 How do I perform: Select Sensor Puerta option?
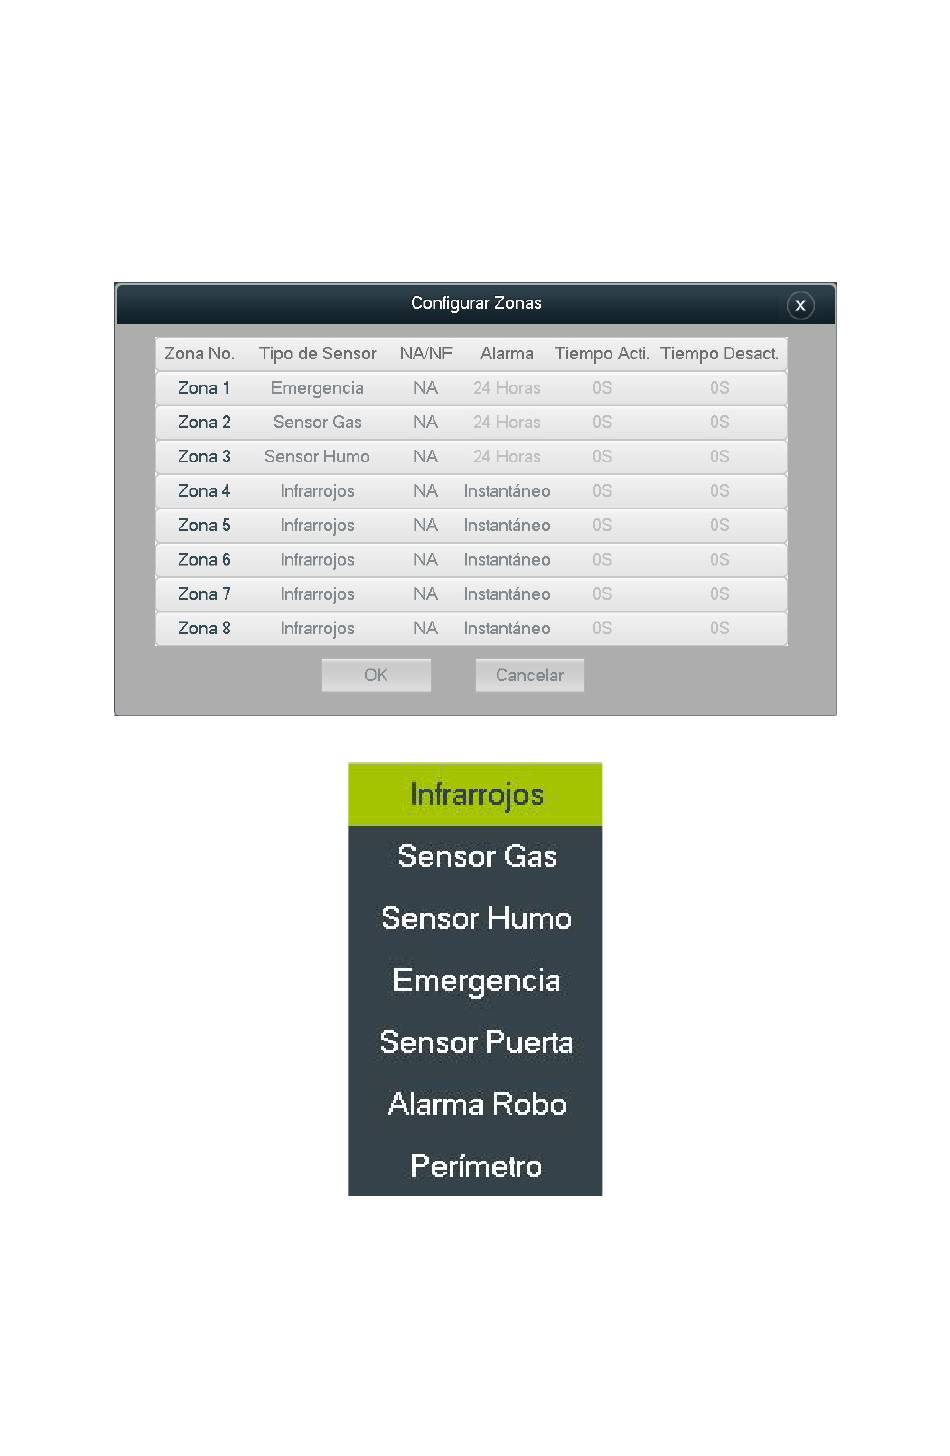[475, 1043]
